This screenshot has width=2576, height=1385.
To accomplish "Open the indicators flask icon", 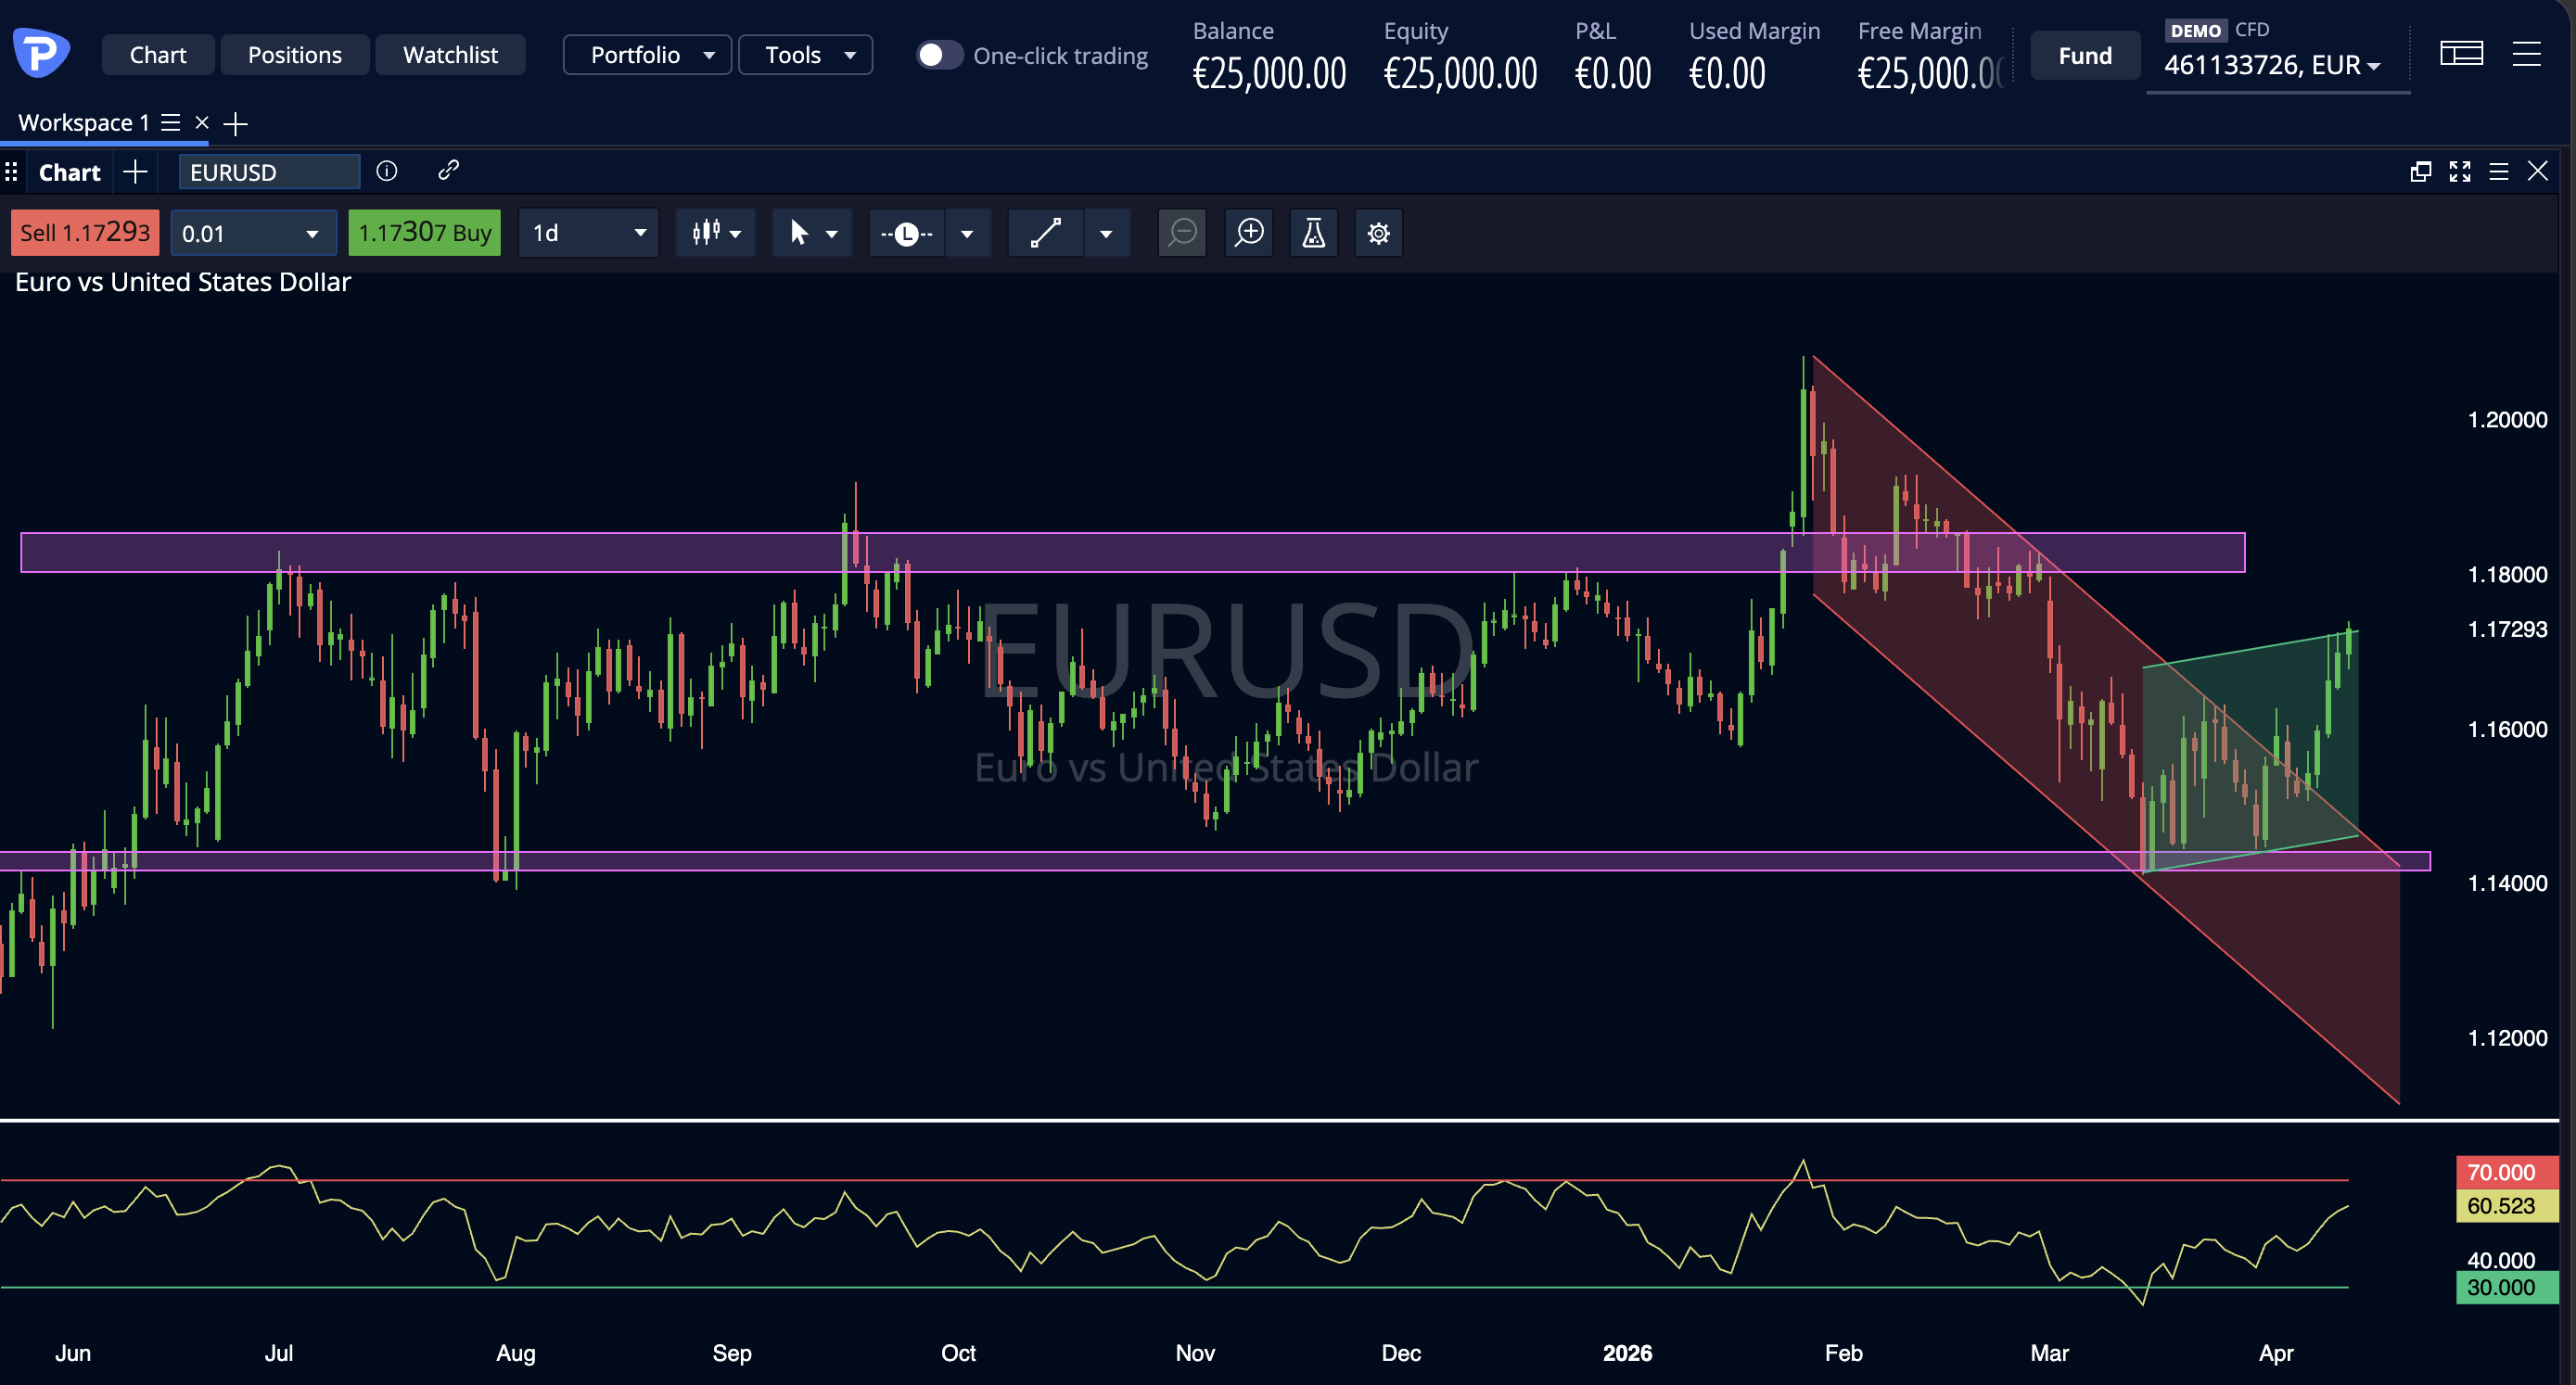I will coord(1313,233).
